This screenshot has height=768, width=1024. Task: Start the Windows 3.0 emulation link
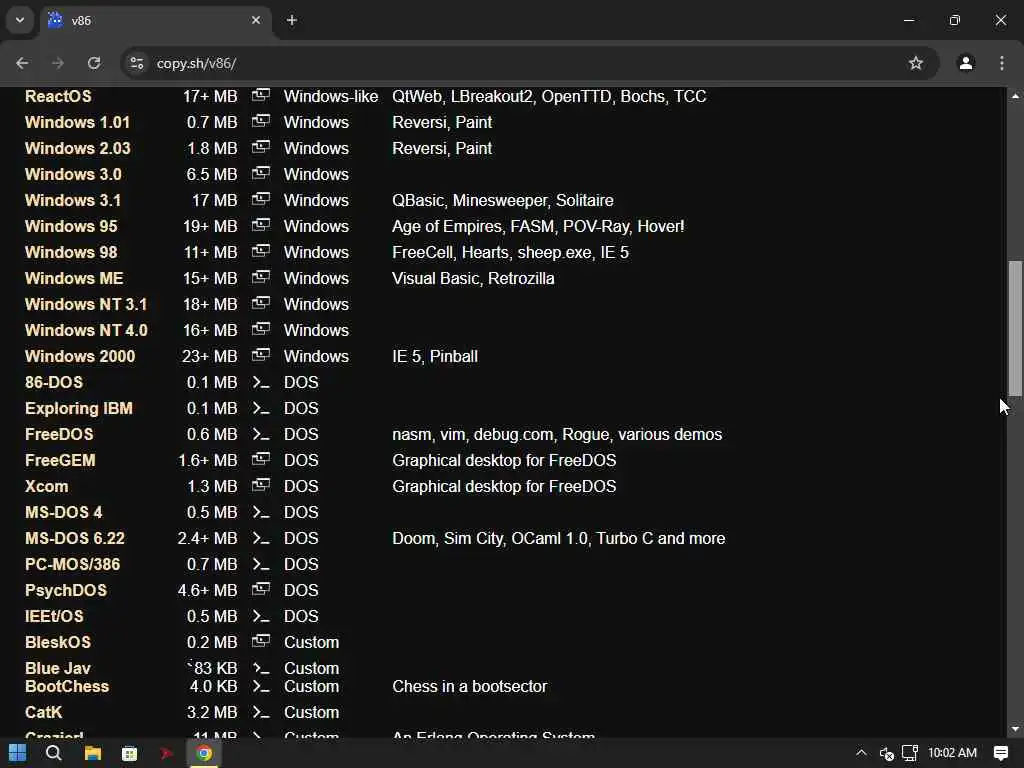point(73,174)
